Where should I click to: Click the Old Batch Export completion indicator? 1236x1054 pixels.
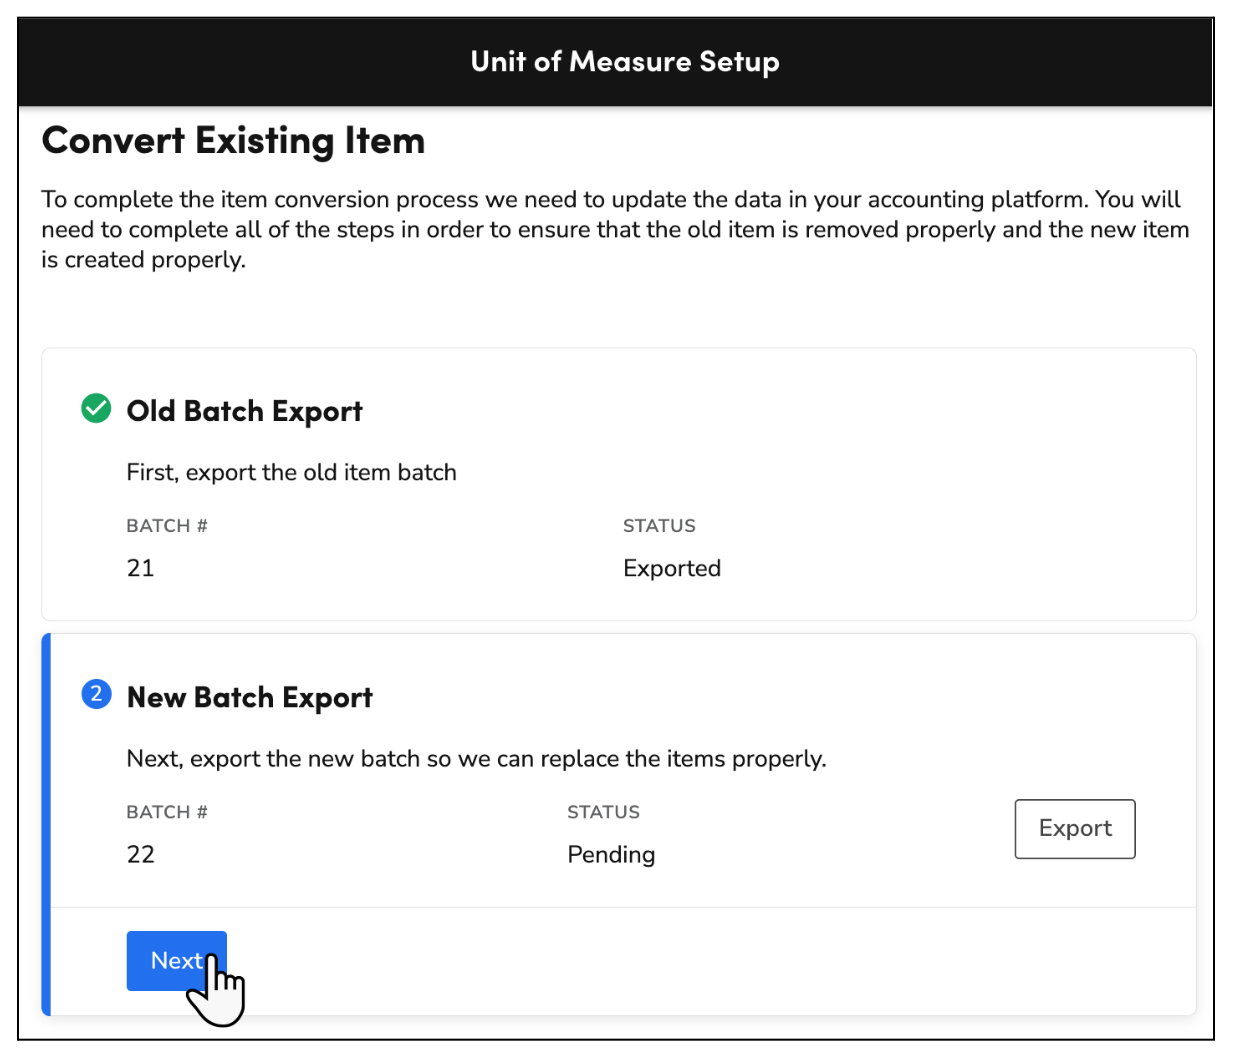tap(95, 409)
